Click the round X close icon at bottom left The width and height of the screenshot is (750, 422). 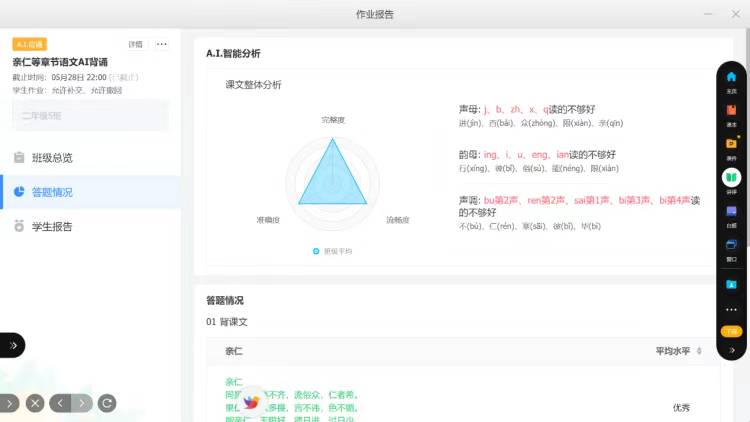click(35, 403)
